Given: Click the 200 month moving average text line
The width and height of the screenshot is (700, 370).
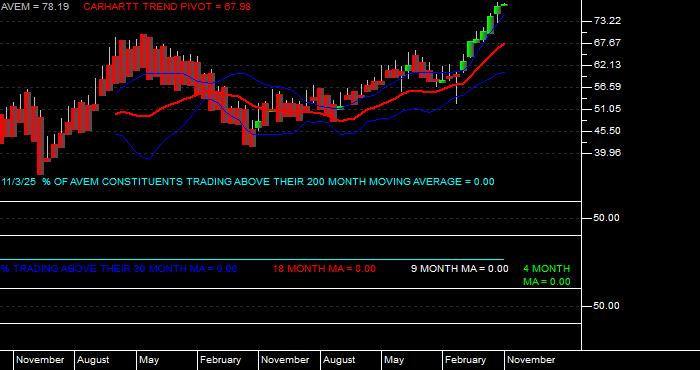Looking at the screenshot, I should click(248, 182).
